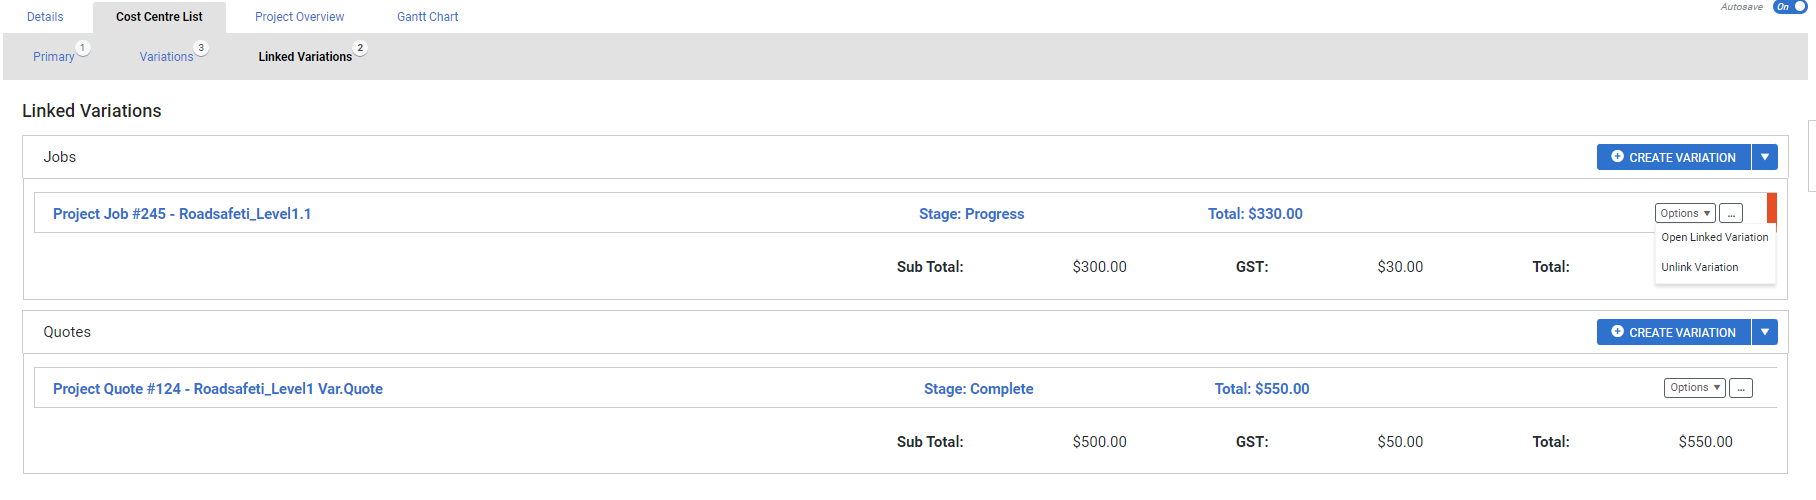Open the Details tab
Screen dimensions: 1816x500
pos(45,17)
